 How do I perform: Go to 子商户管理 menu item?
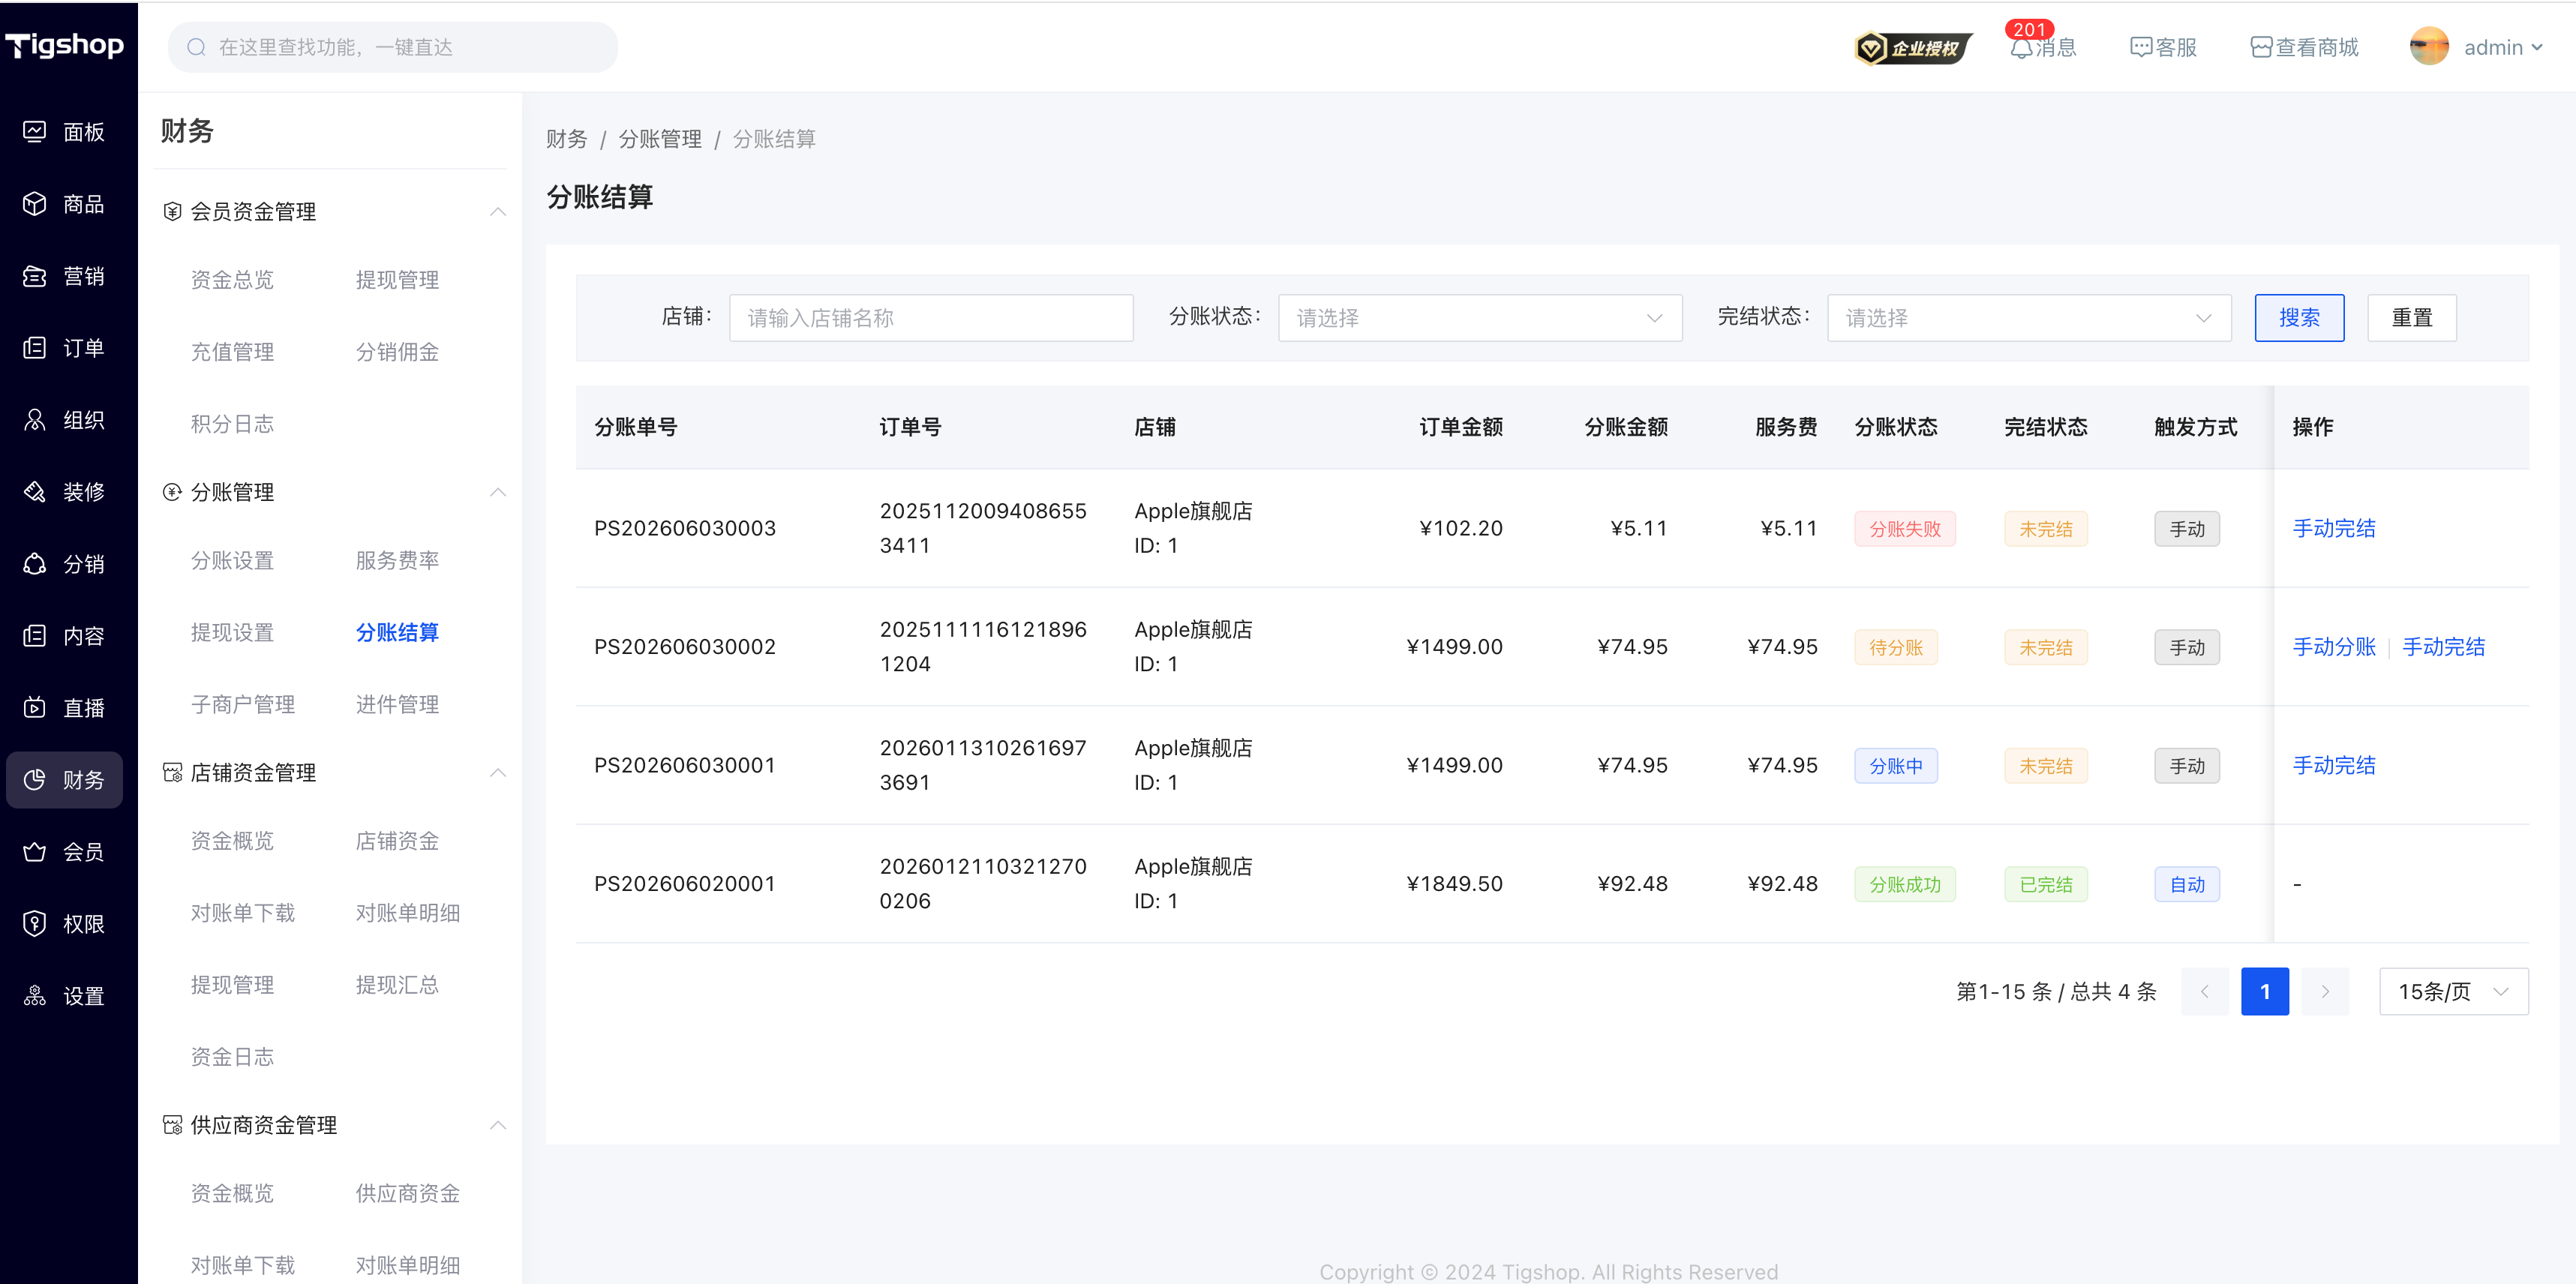coord(243,704)
